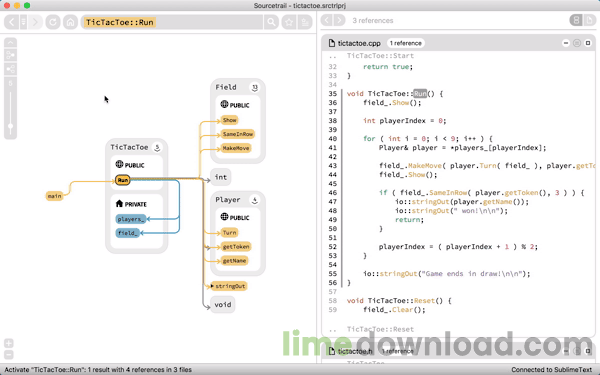Click 'Connected to SublimeText' status text
The width and height of the screenshot is (600, 375).
click(x=551, y=370)
